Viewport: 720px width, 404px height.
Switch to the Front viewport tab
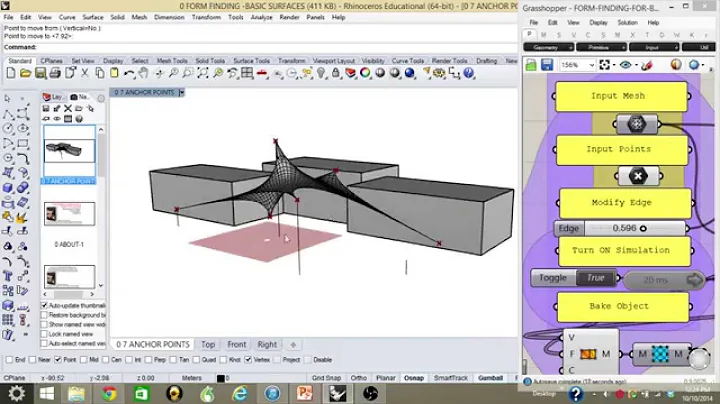(236, 344)
